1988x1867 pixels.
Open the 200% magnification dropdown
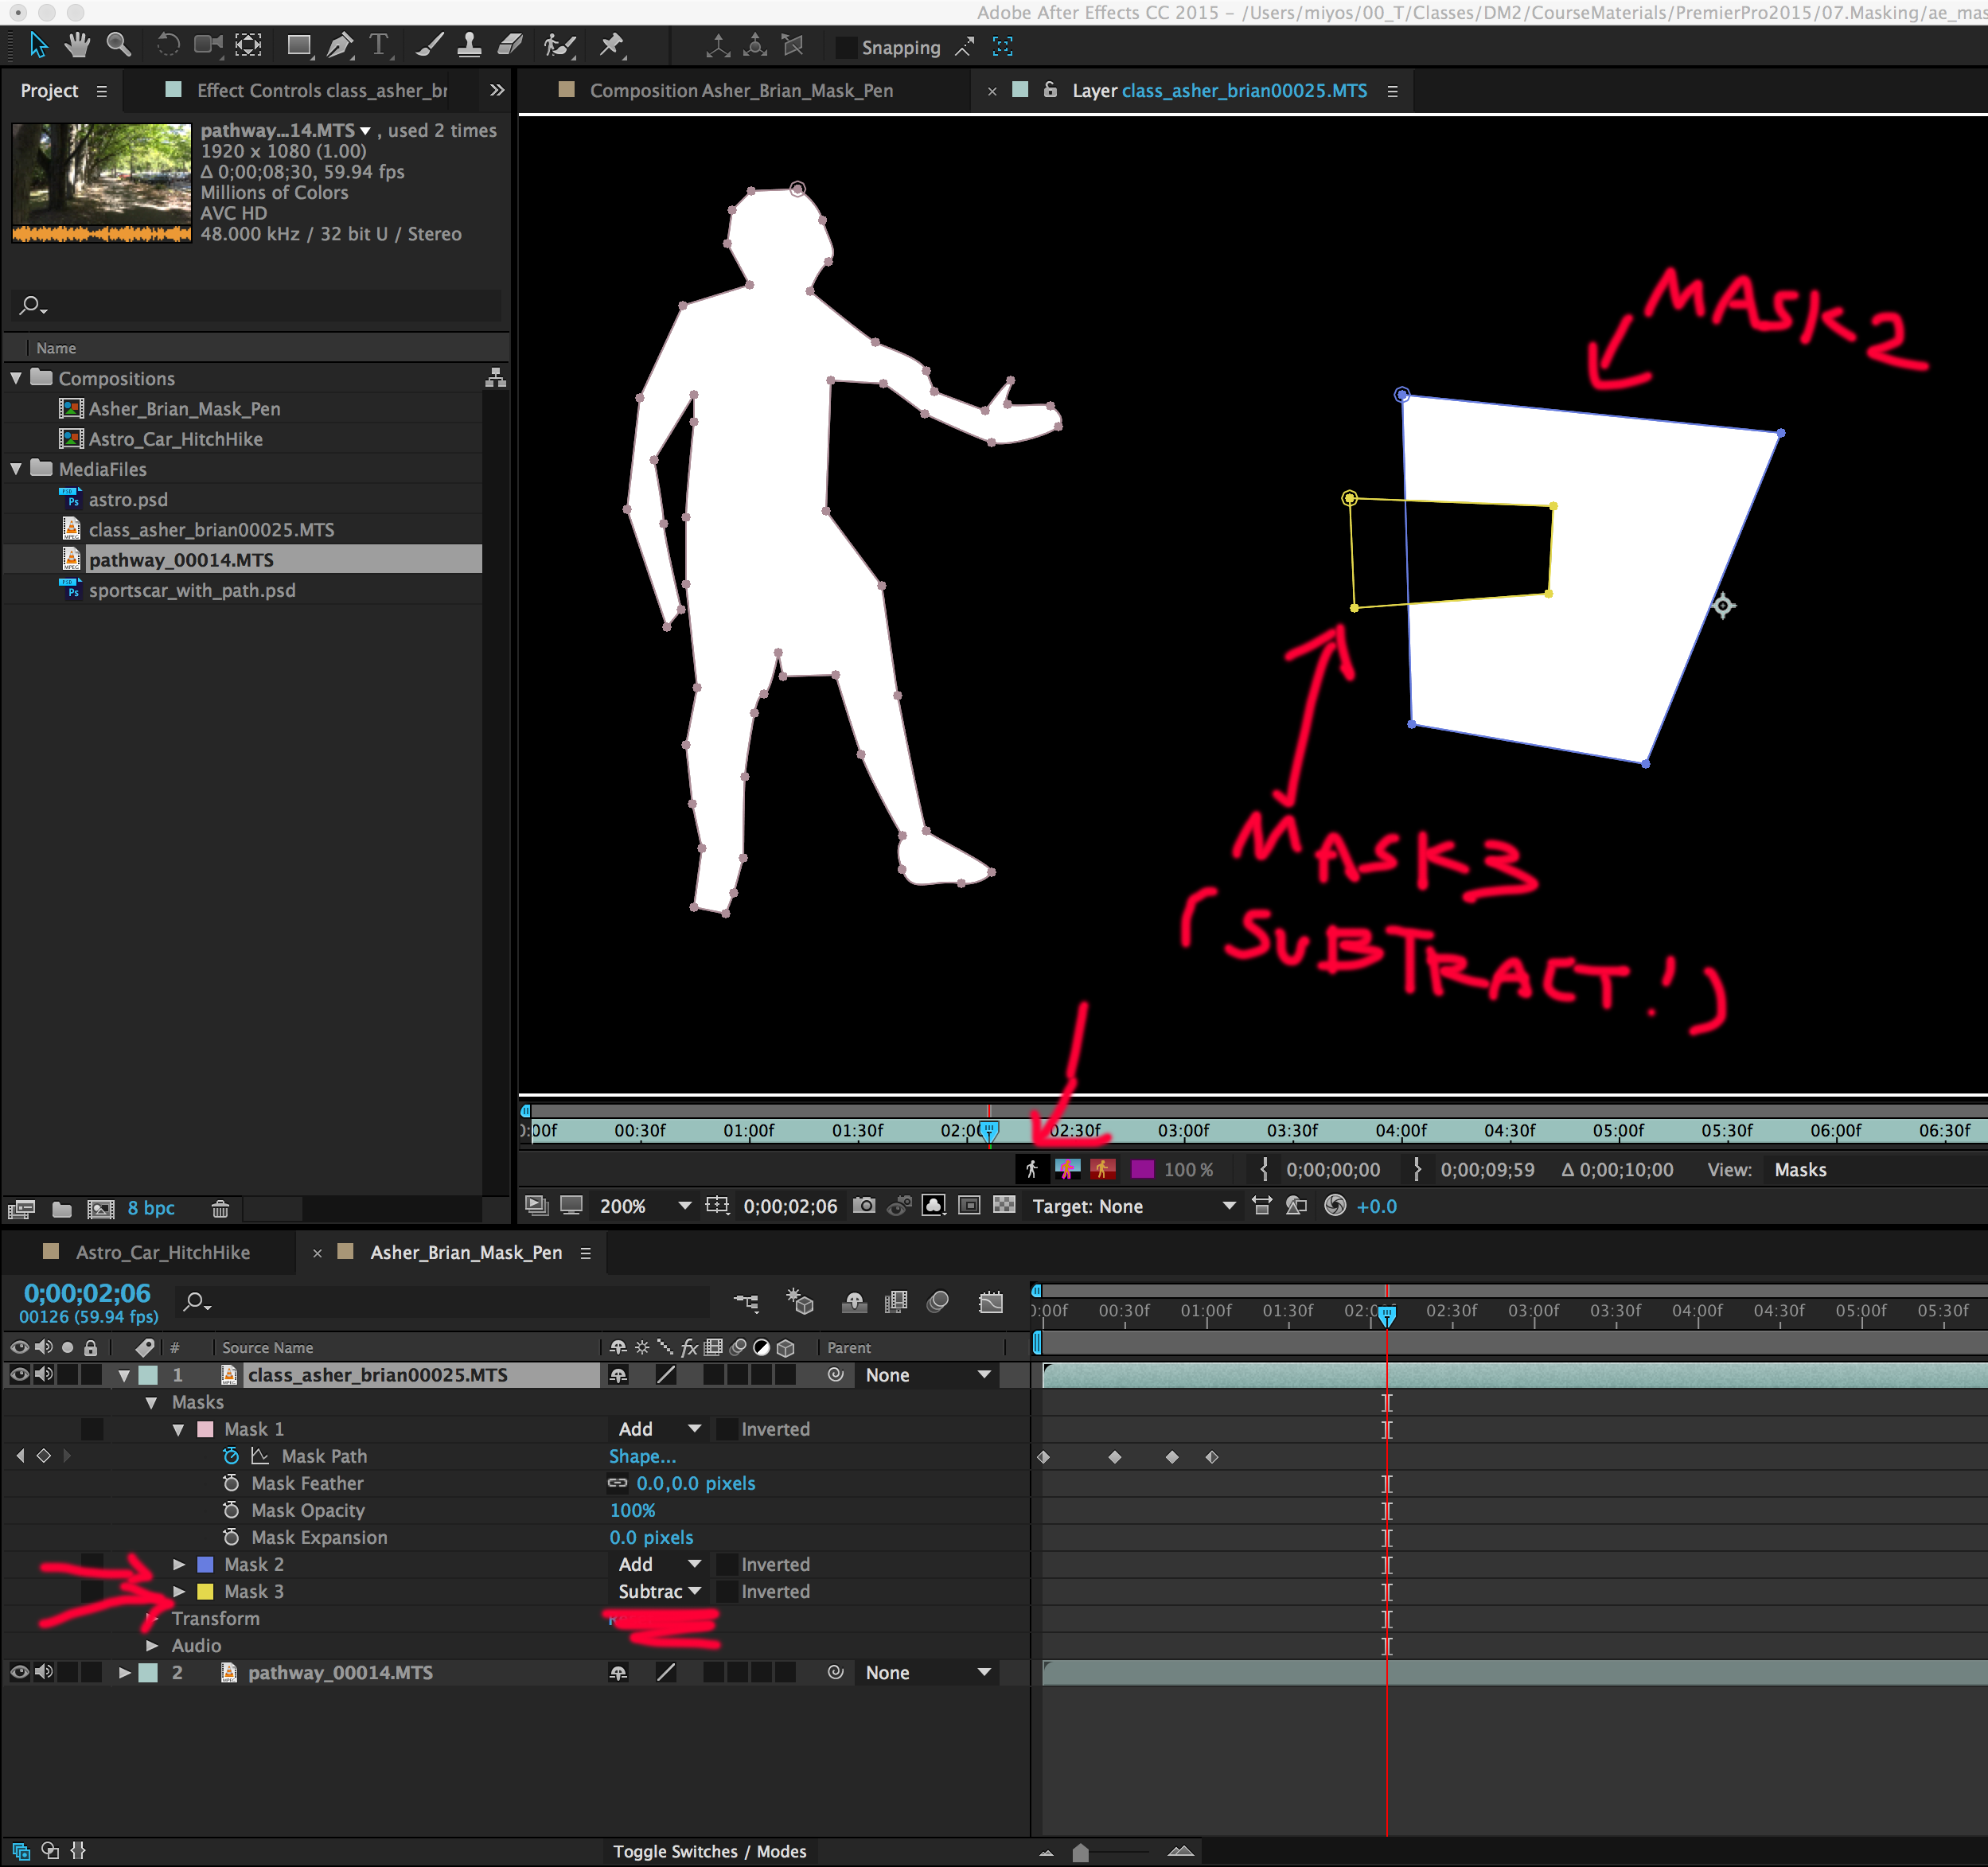tap(684, 1206)
